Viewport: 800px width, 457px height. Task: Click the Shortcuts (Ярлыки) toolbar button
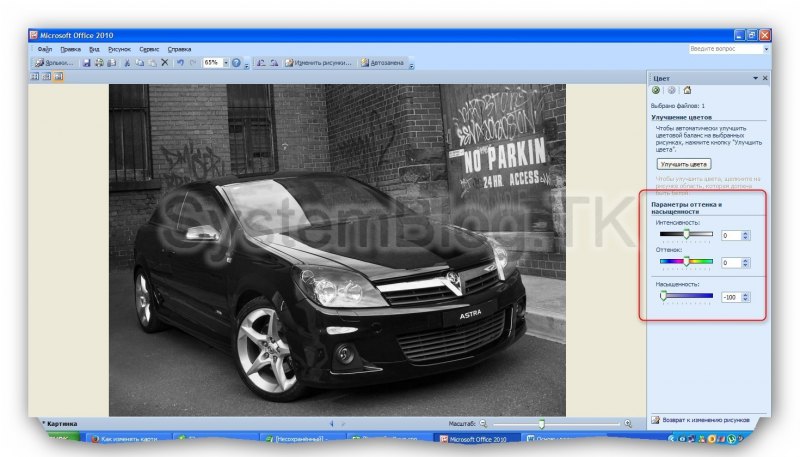point(54,63)
